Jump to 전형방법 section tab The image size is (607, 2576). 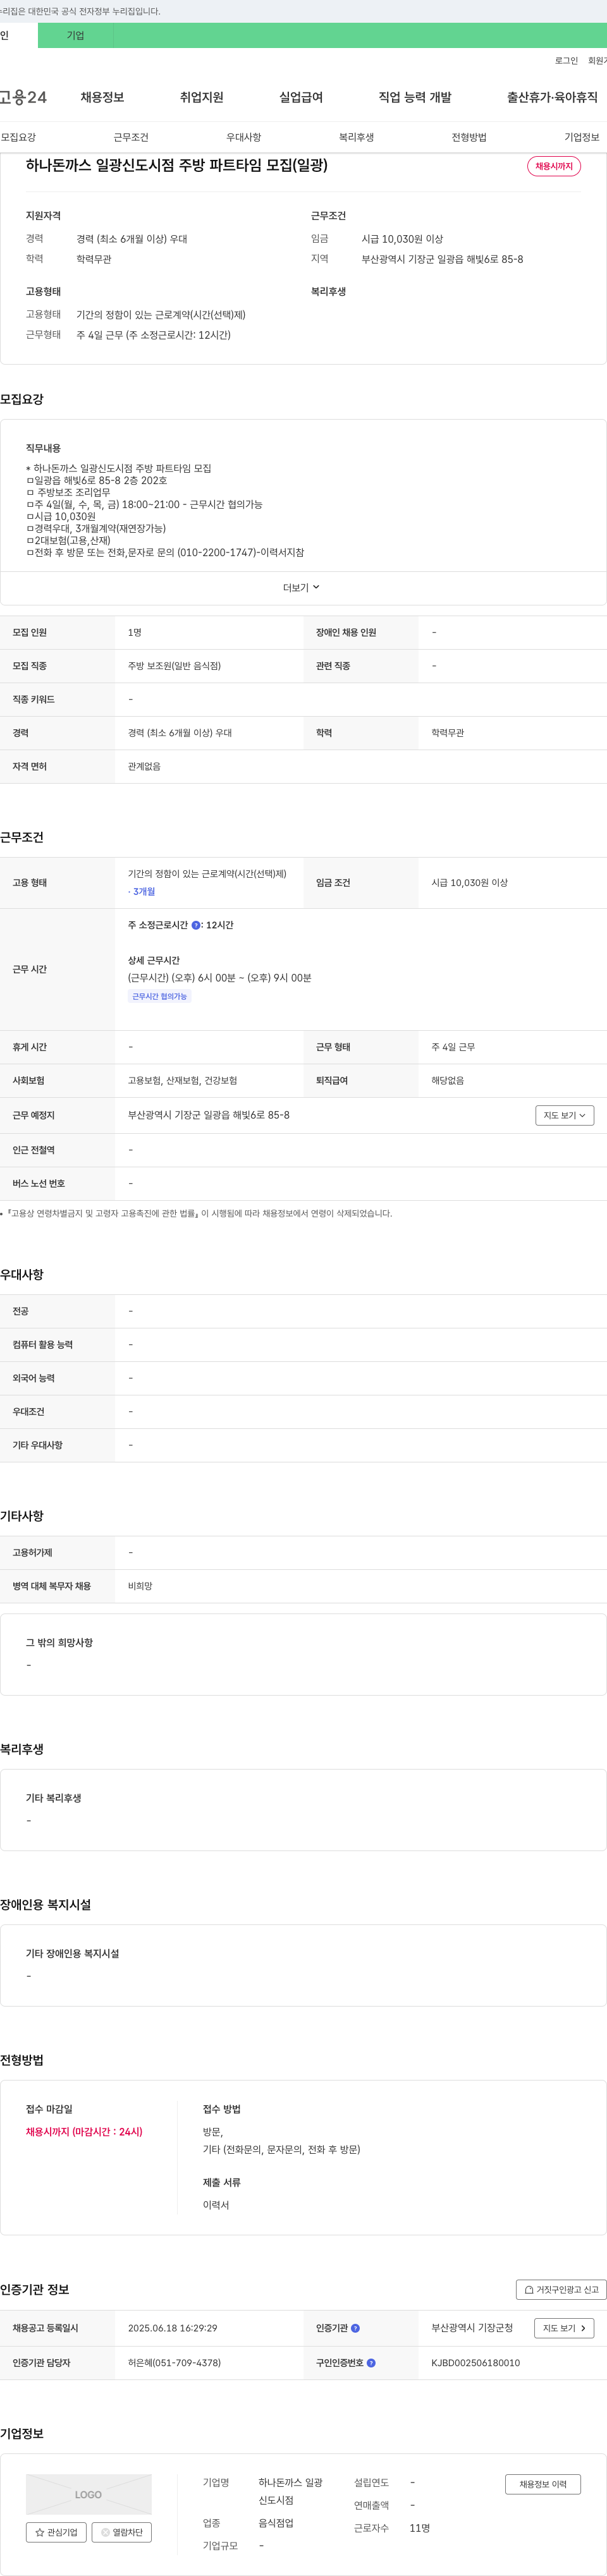(469, 137)
